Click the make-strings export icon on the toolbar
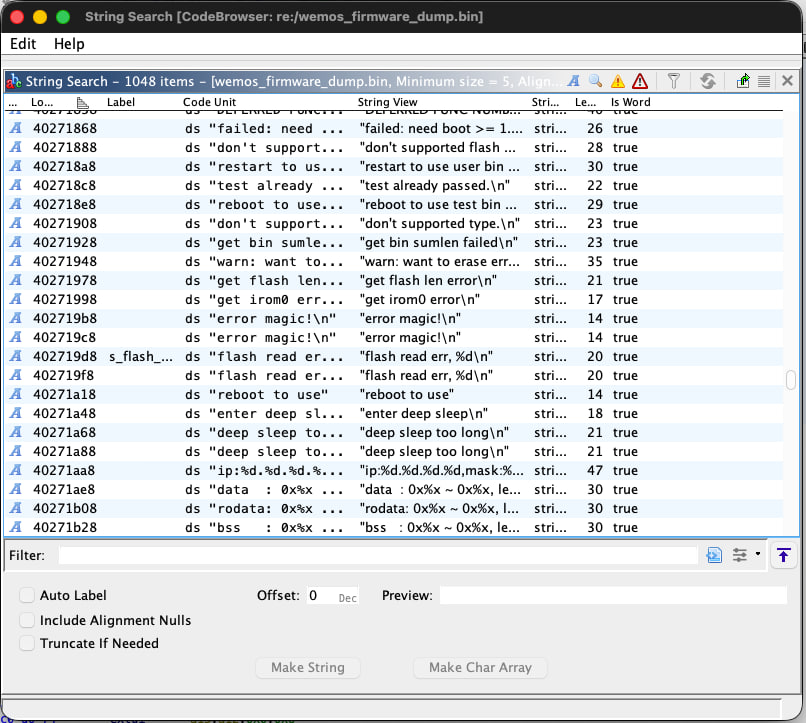The height and width of the screenshot is (723, 806). [744, 80]
